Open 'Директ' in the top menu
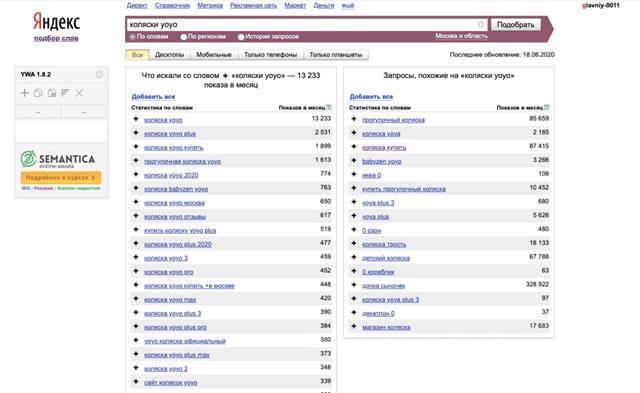The width and height of the screenshot is (640, 393). 137,5
